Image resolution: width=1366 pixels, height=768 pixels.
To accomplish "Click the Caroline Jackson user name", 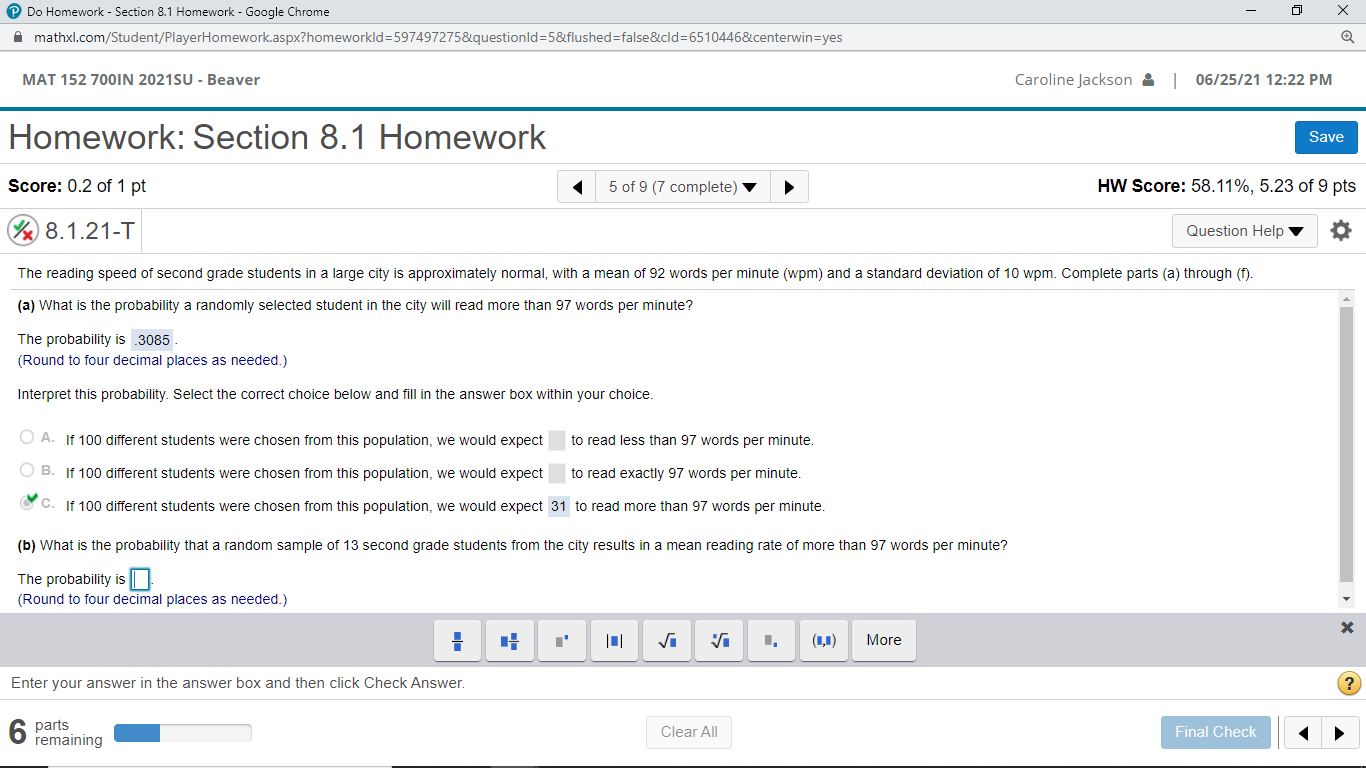I will 1074,80.
